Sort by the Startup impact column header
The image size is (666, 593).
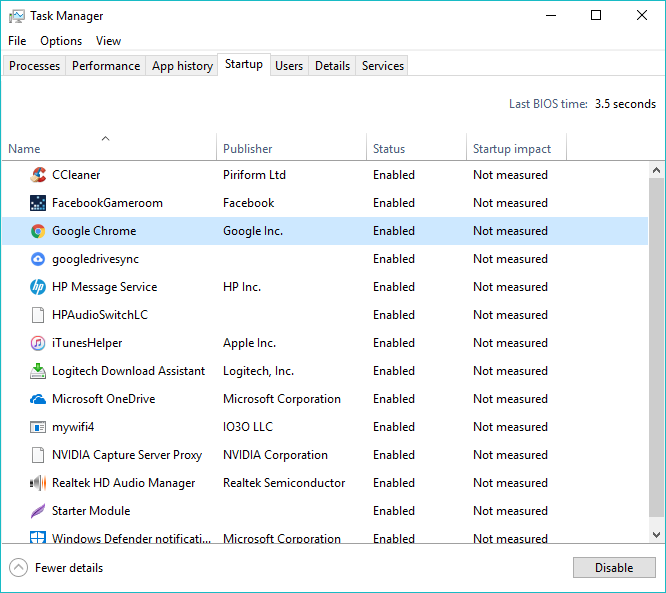point(516,147)
